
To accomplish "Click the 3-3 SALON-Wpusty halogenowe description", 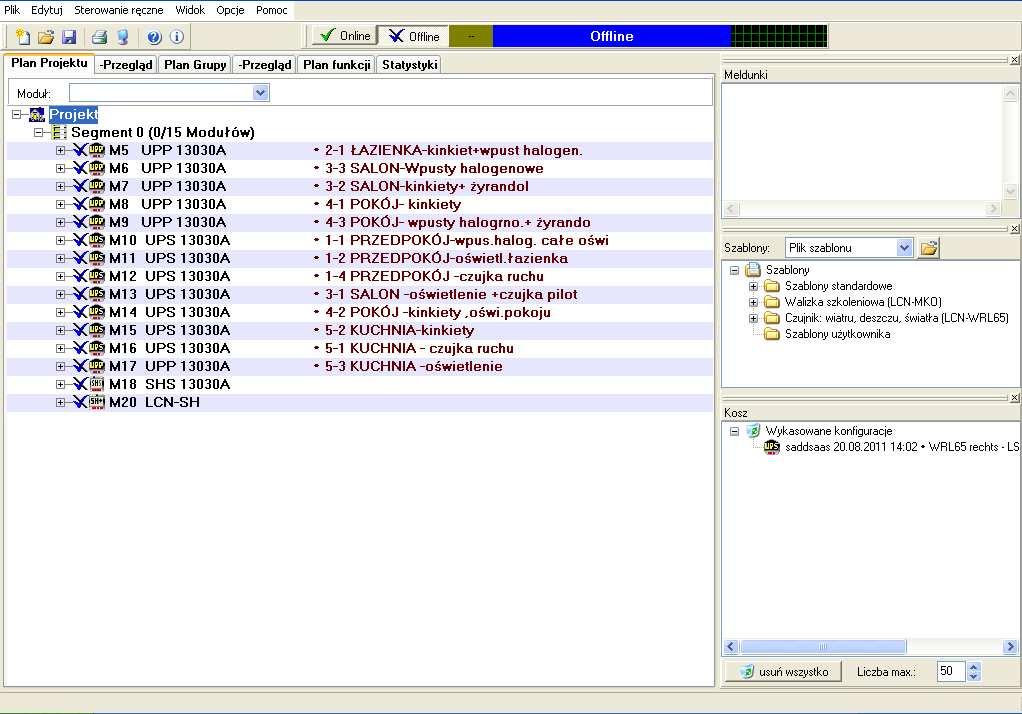I will coord(434,168).
